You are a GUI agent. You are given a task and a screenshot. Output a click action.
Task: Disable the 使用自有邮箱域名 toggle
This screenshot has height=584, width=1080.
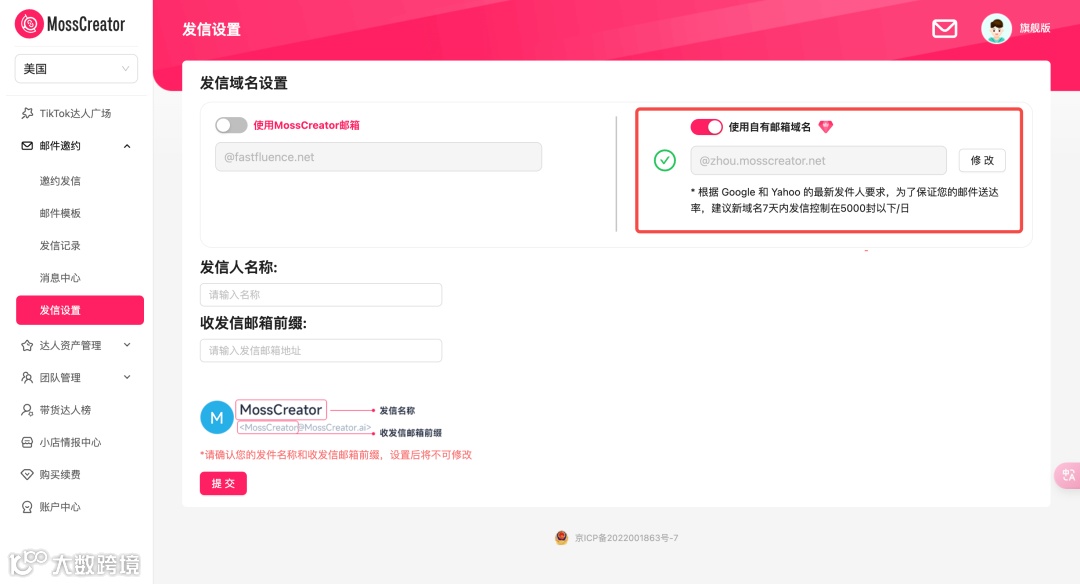click(x=706, y=127)
